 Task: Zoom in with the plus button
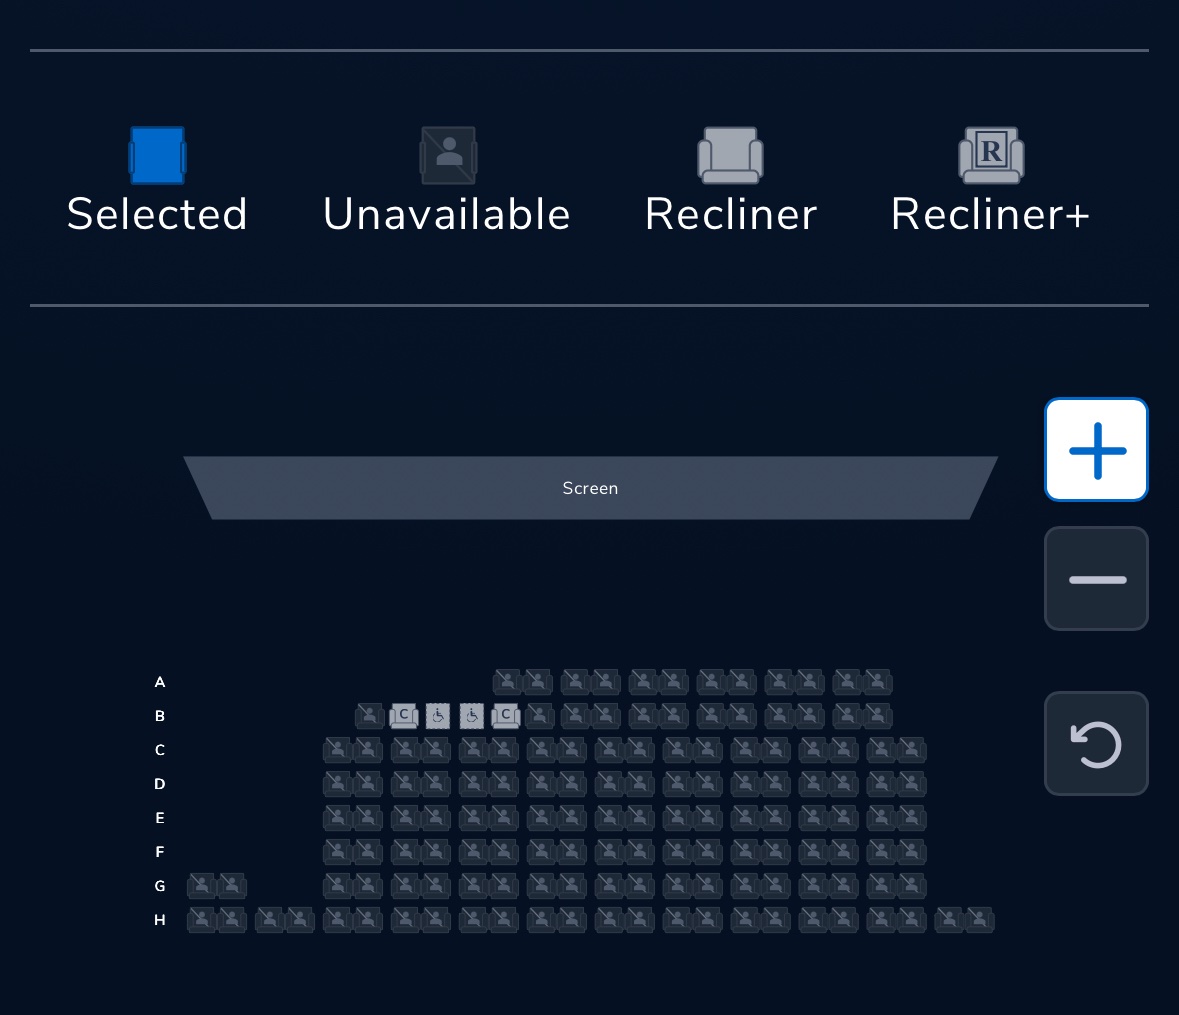coord(1096,450)
